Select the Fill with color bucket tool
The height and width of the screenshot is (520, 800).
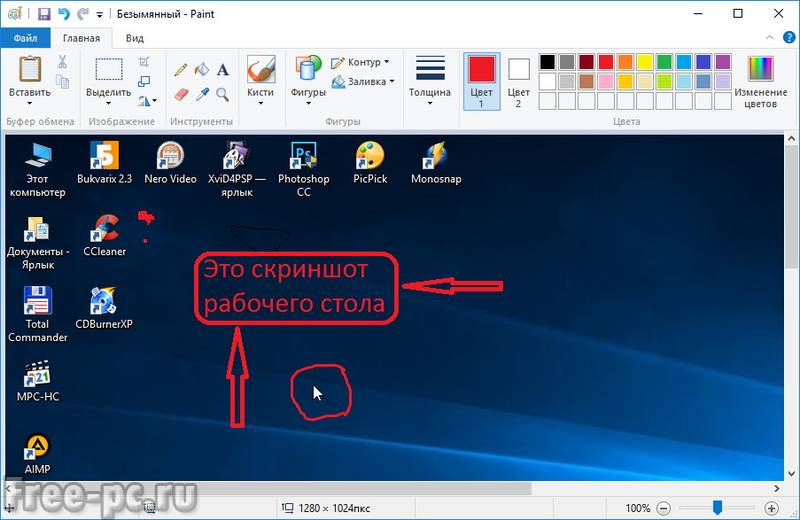[202, 69]
